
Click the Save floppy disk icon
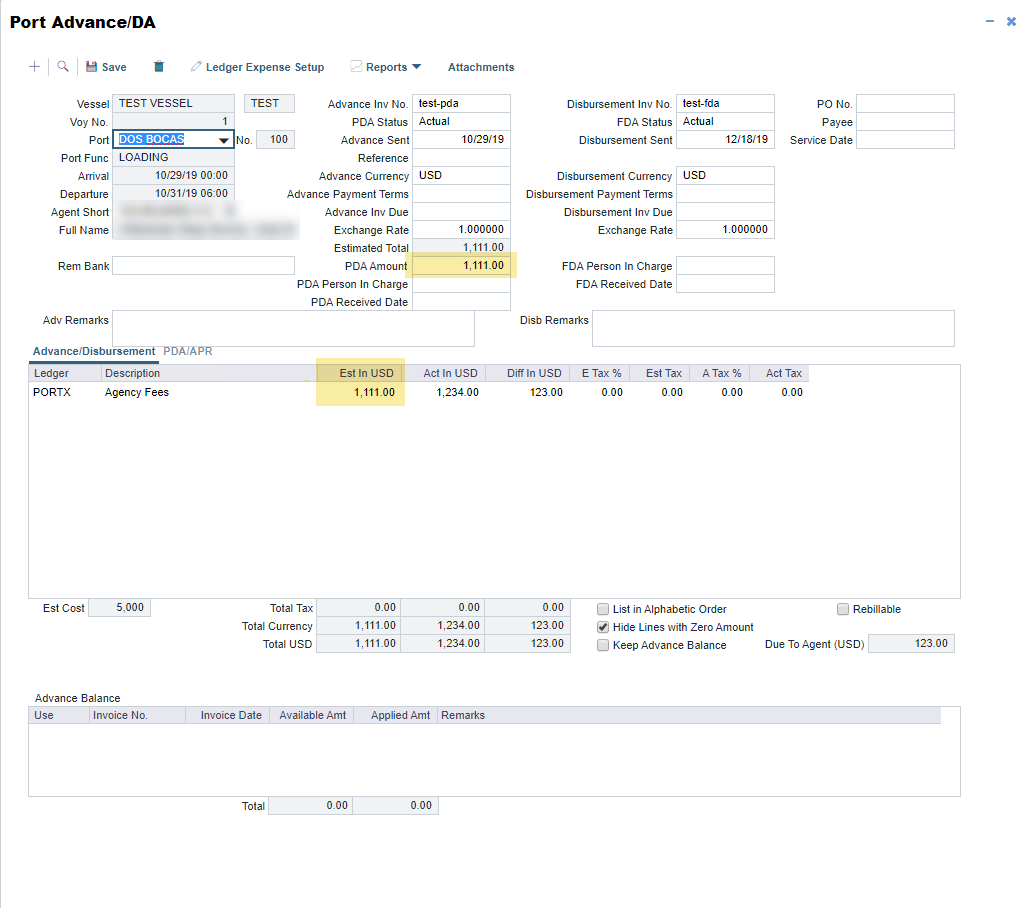click(92, 67)
